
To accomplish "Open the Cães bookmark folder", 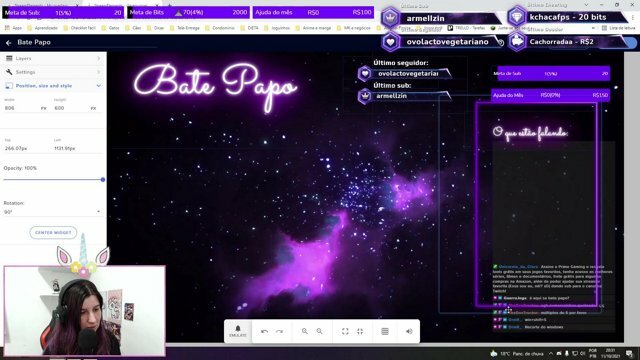I will pyautogui.click(x=133, y=28).
